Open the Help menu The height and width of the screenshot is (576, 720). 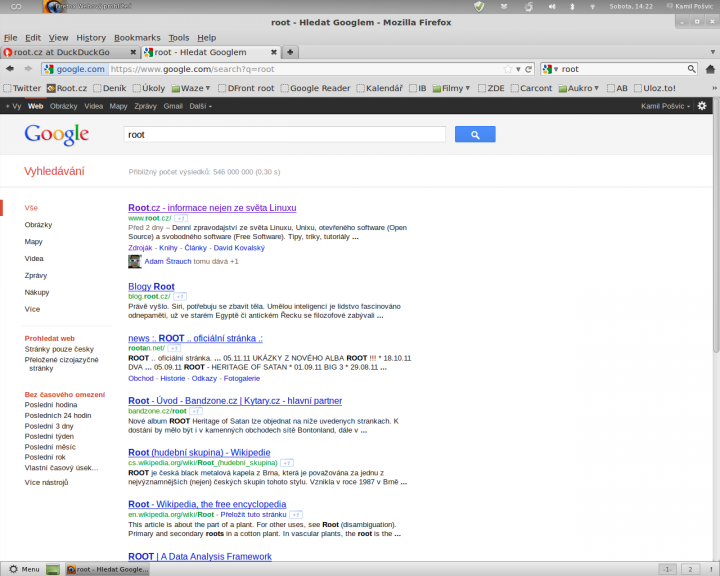207,38
